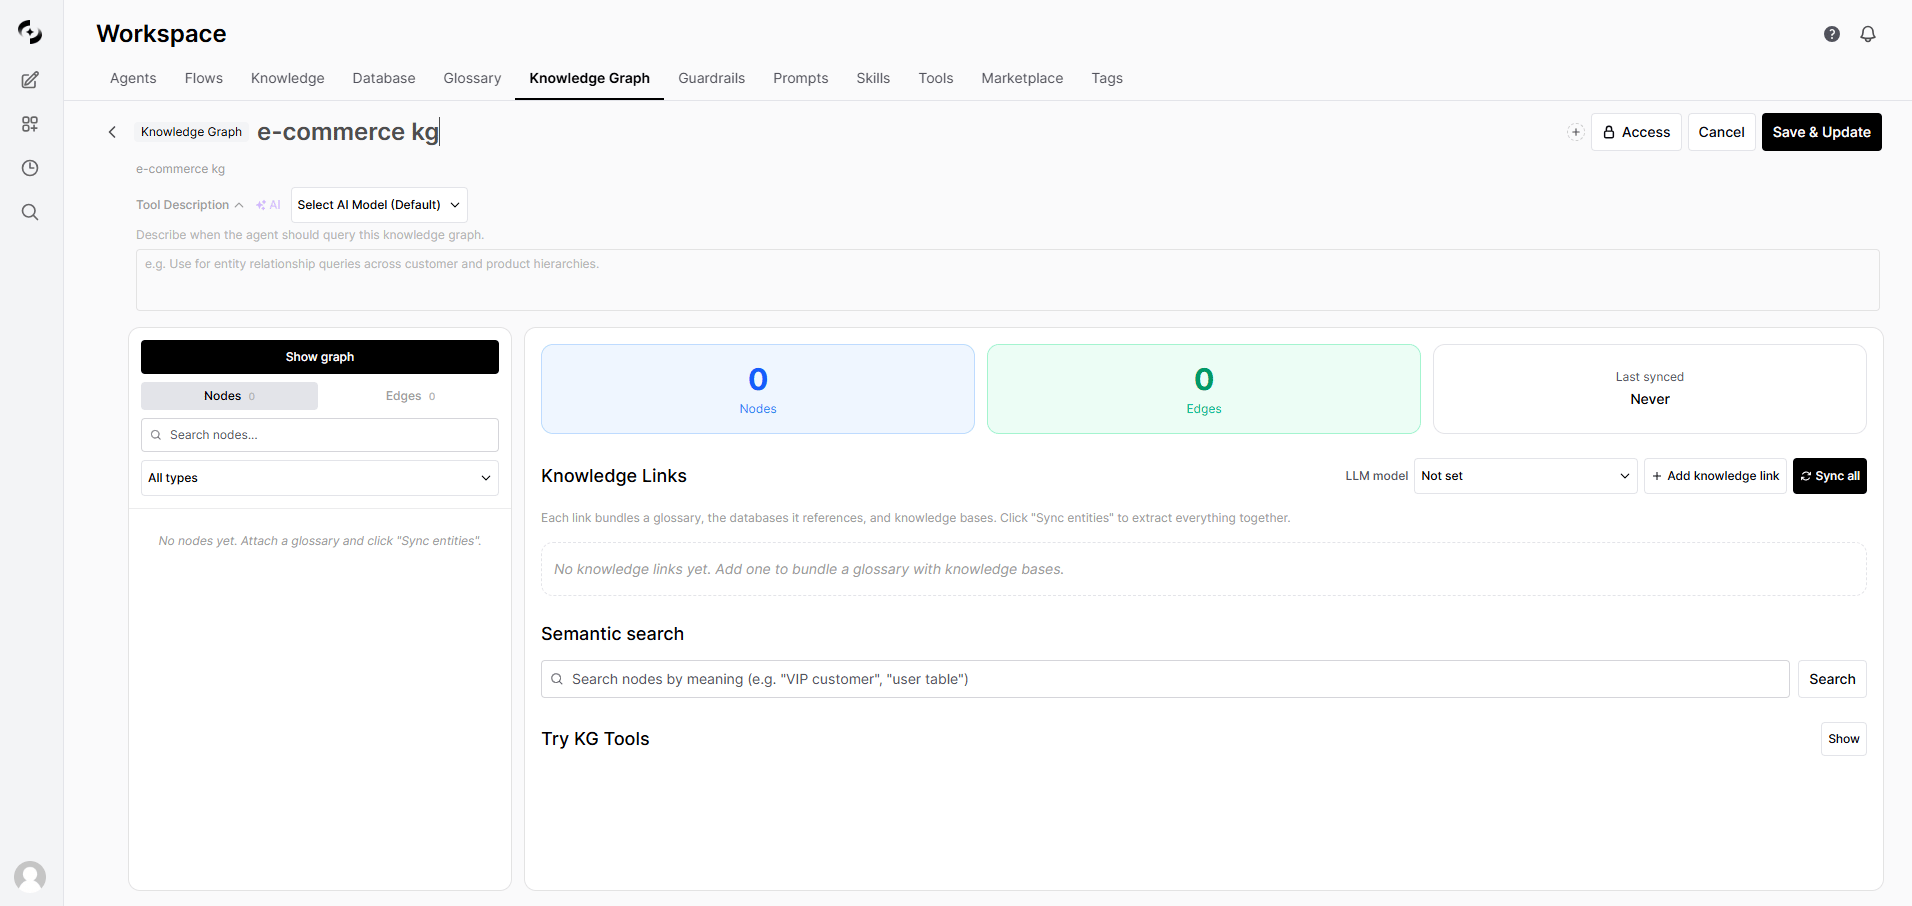The width and height of the screenshot is (1912, 906).
Task: Click the 'Knowledge Links' heading
Action: point(614,476)
